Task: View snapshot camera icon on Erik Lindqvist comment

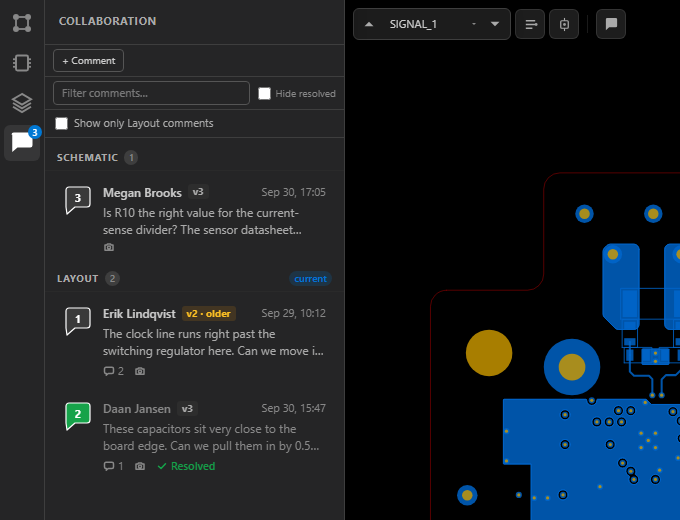Action: click(140, 371)
